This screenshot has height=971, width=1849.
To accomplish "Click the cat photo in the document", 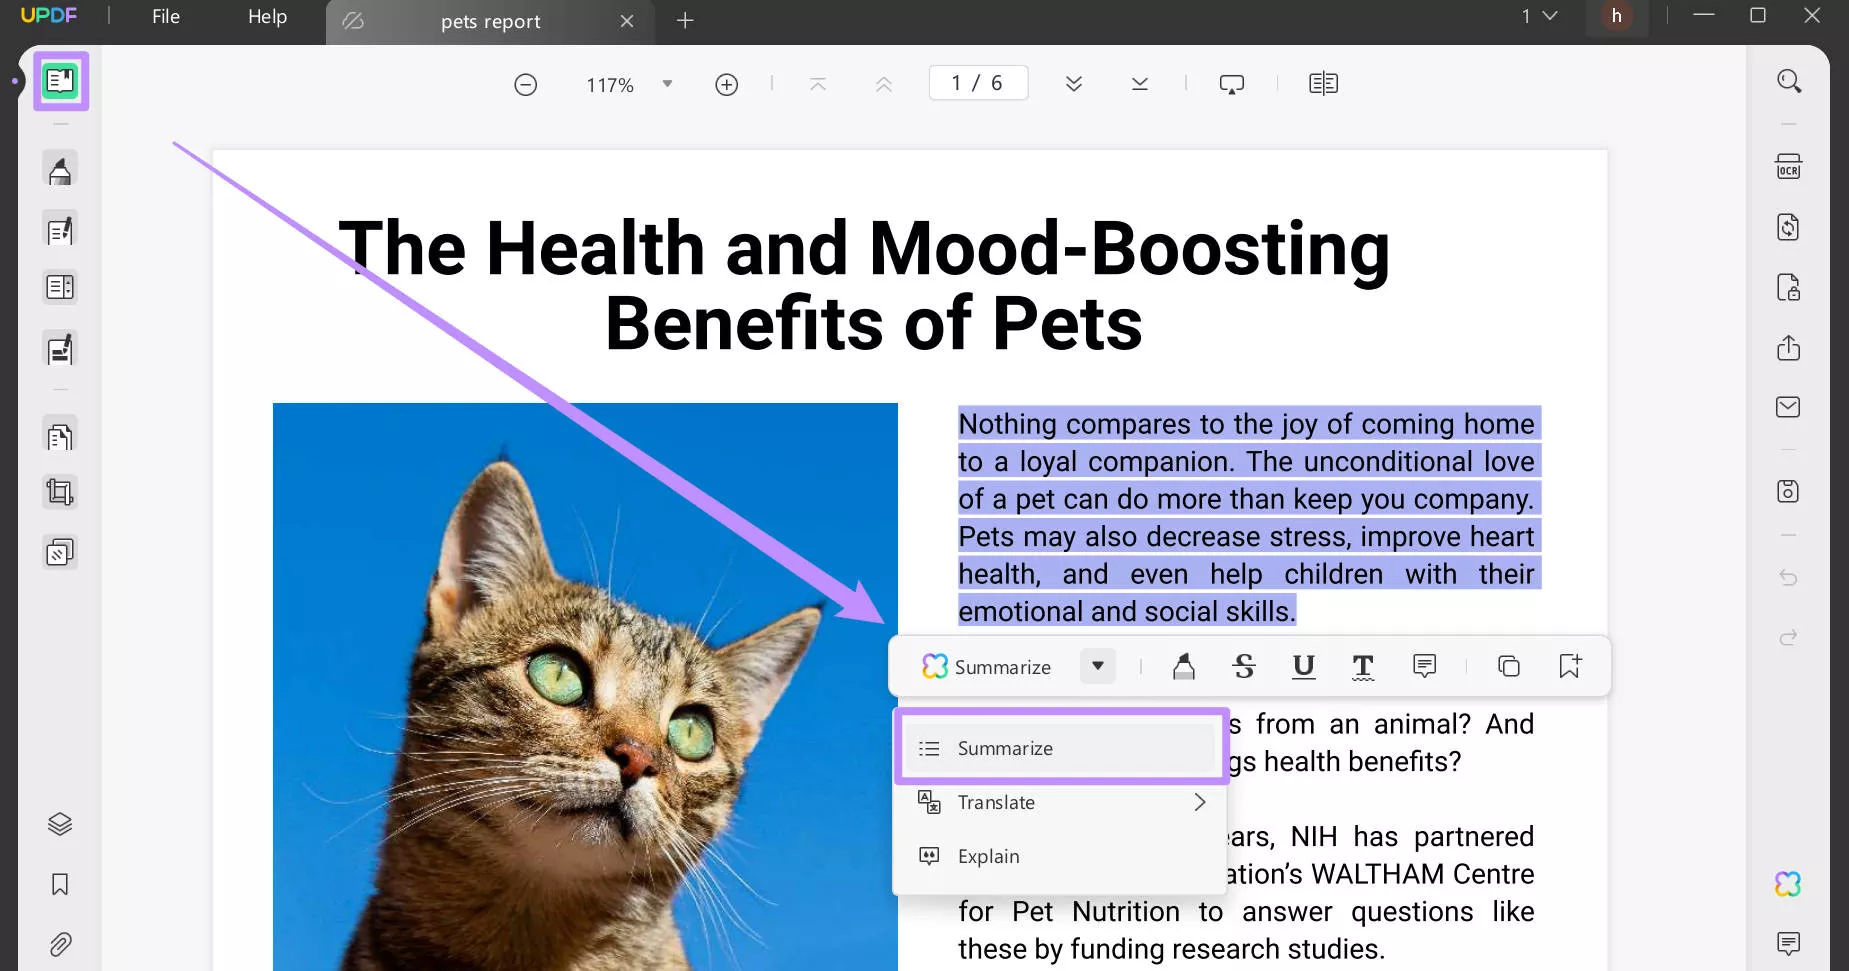I will (x=585, y=686).
